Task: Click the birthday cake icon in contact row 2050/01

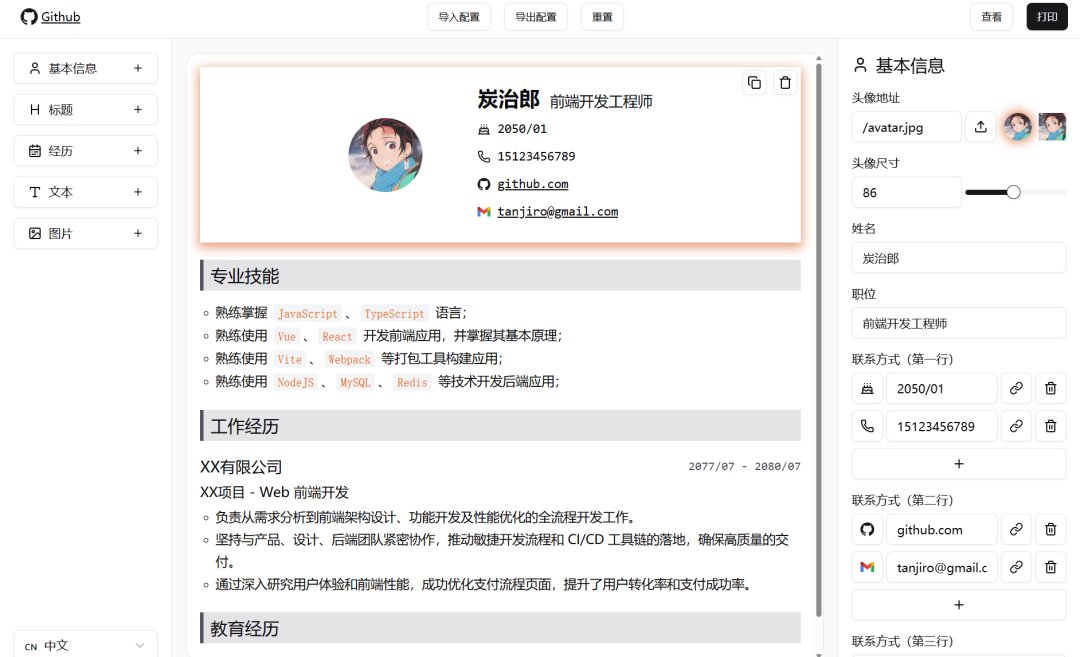Action: (866, 388)
